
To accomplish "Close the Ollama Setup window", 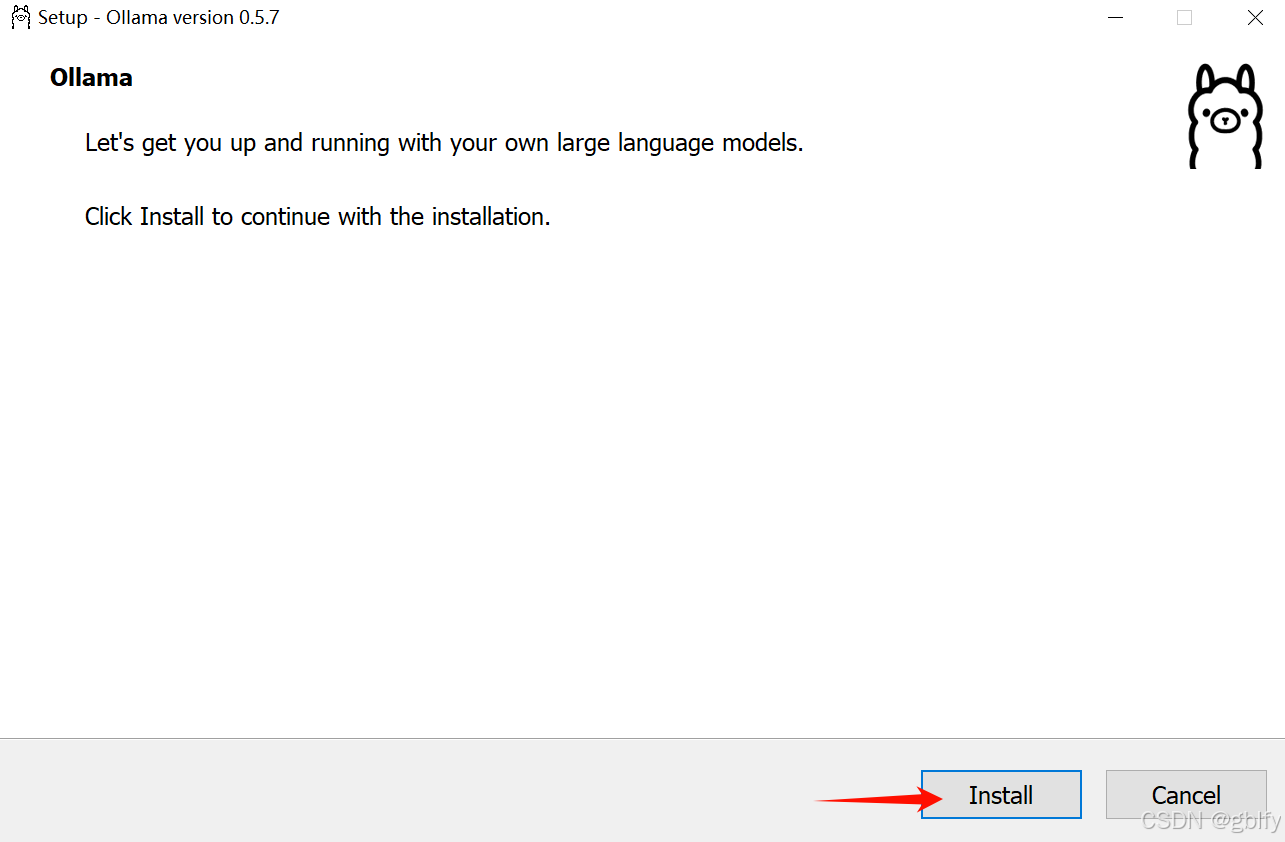I will coord(1255,18).
